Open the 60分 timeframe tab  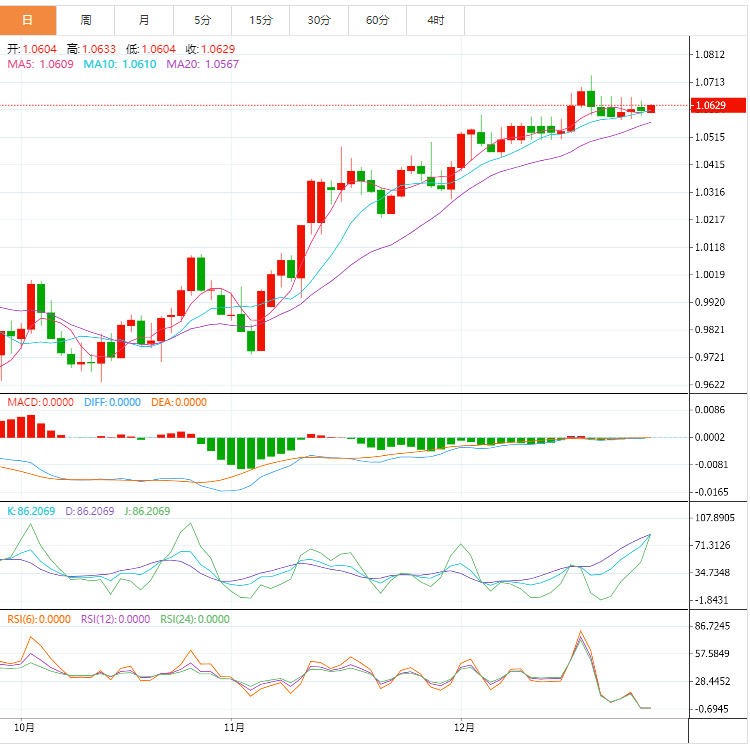pyautogui.click(x=377, y=20)
